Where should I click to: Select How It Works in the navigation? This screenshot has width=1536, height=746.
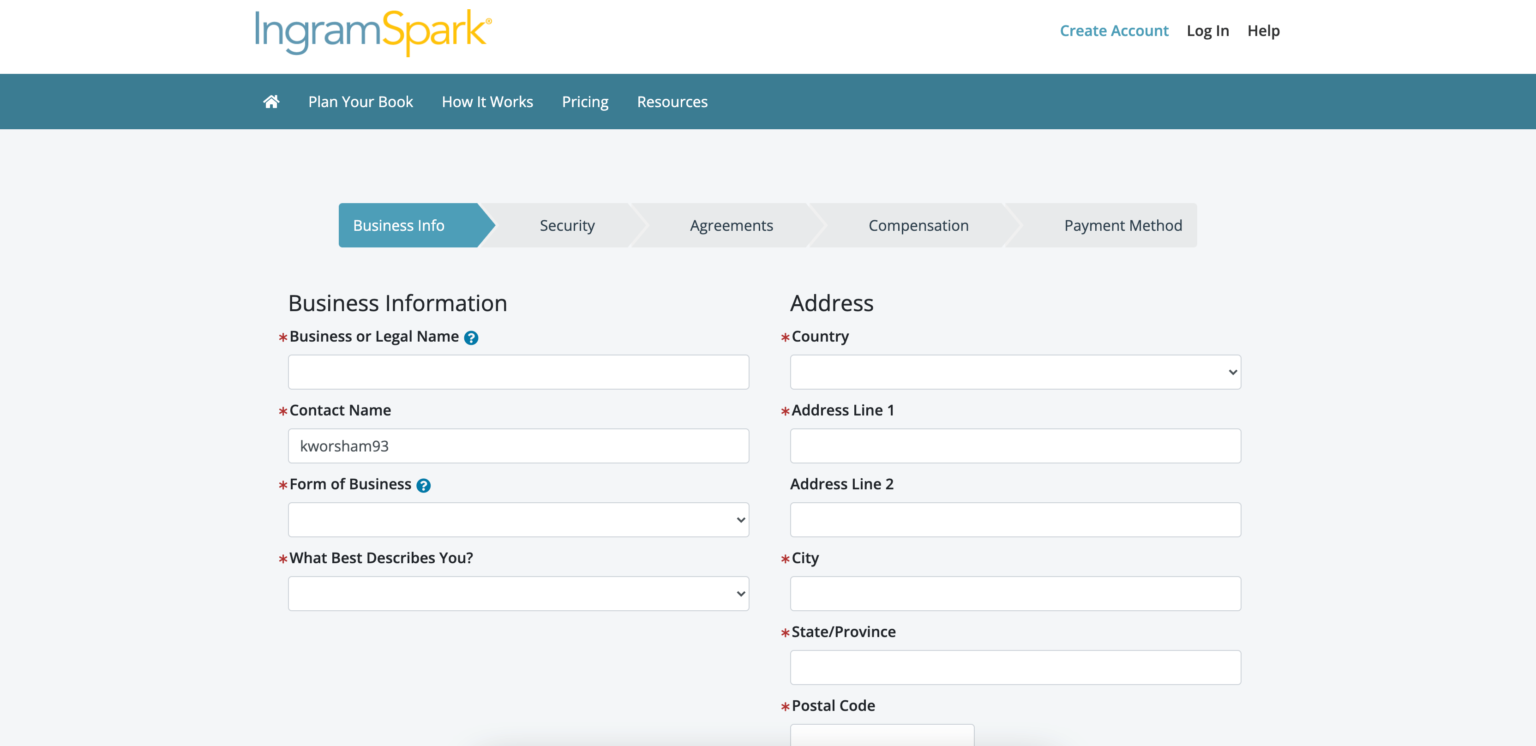[x=487, y=101]
